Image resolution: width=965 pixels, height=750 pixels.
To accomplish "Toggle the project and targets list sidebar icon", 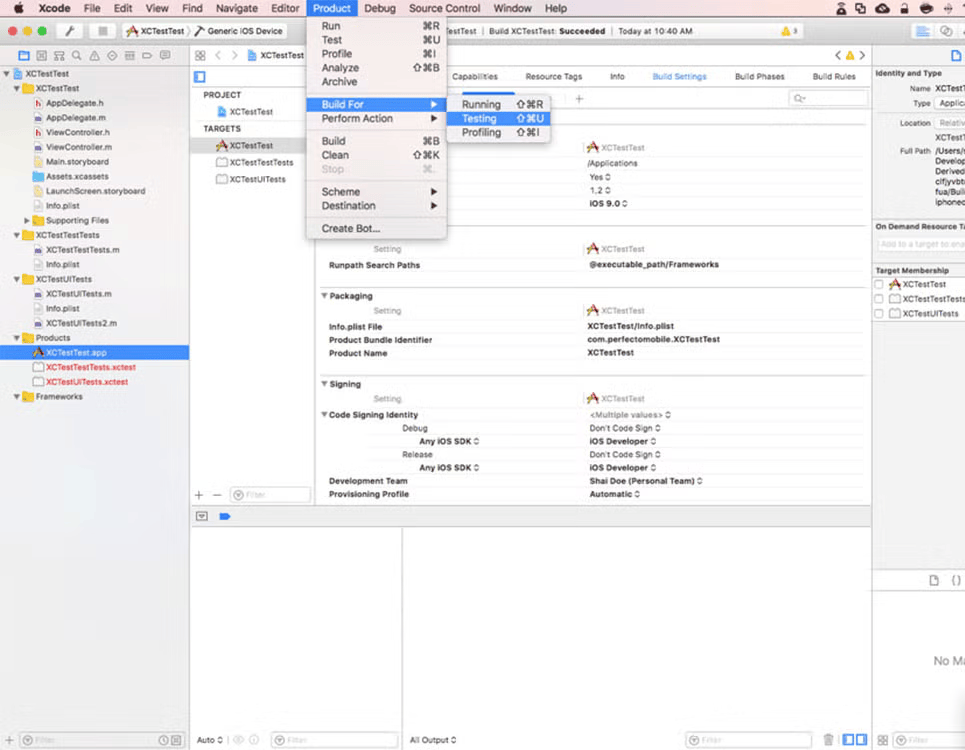I will (199, 77).
